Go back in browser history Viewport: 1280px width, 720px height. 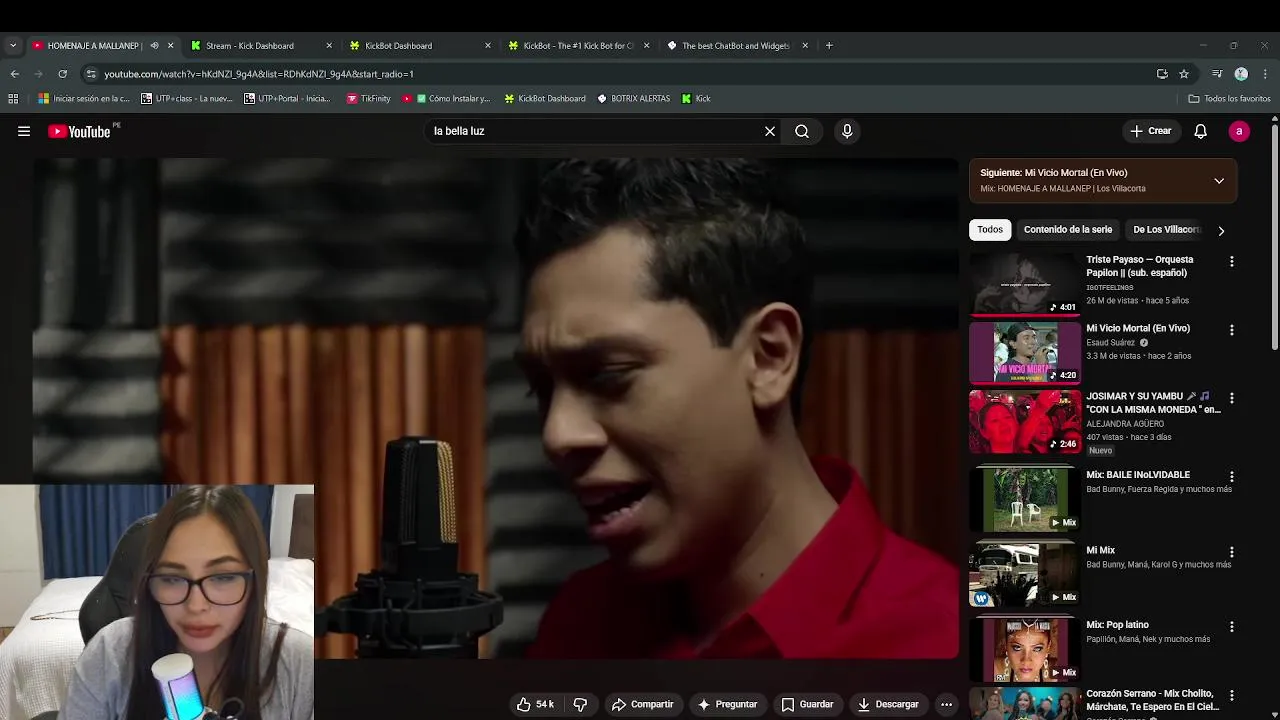point(14,74)
